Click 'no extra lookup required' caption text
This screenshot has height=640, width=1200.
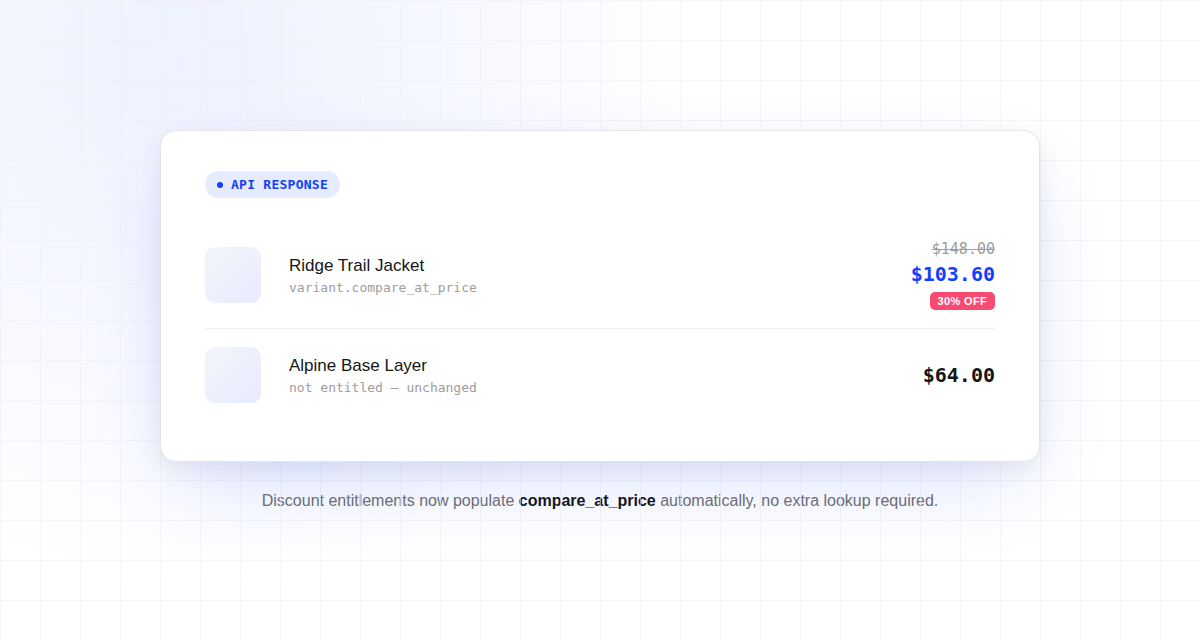tap(850, 500)
